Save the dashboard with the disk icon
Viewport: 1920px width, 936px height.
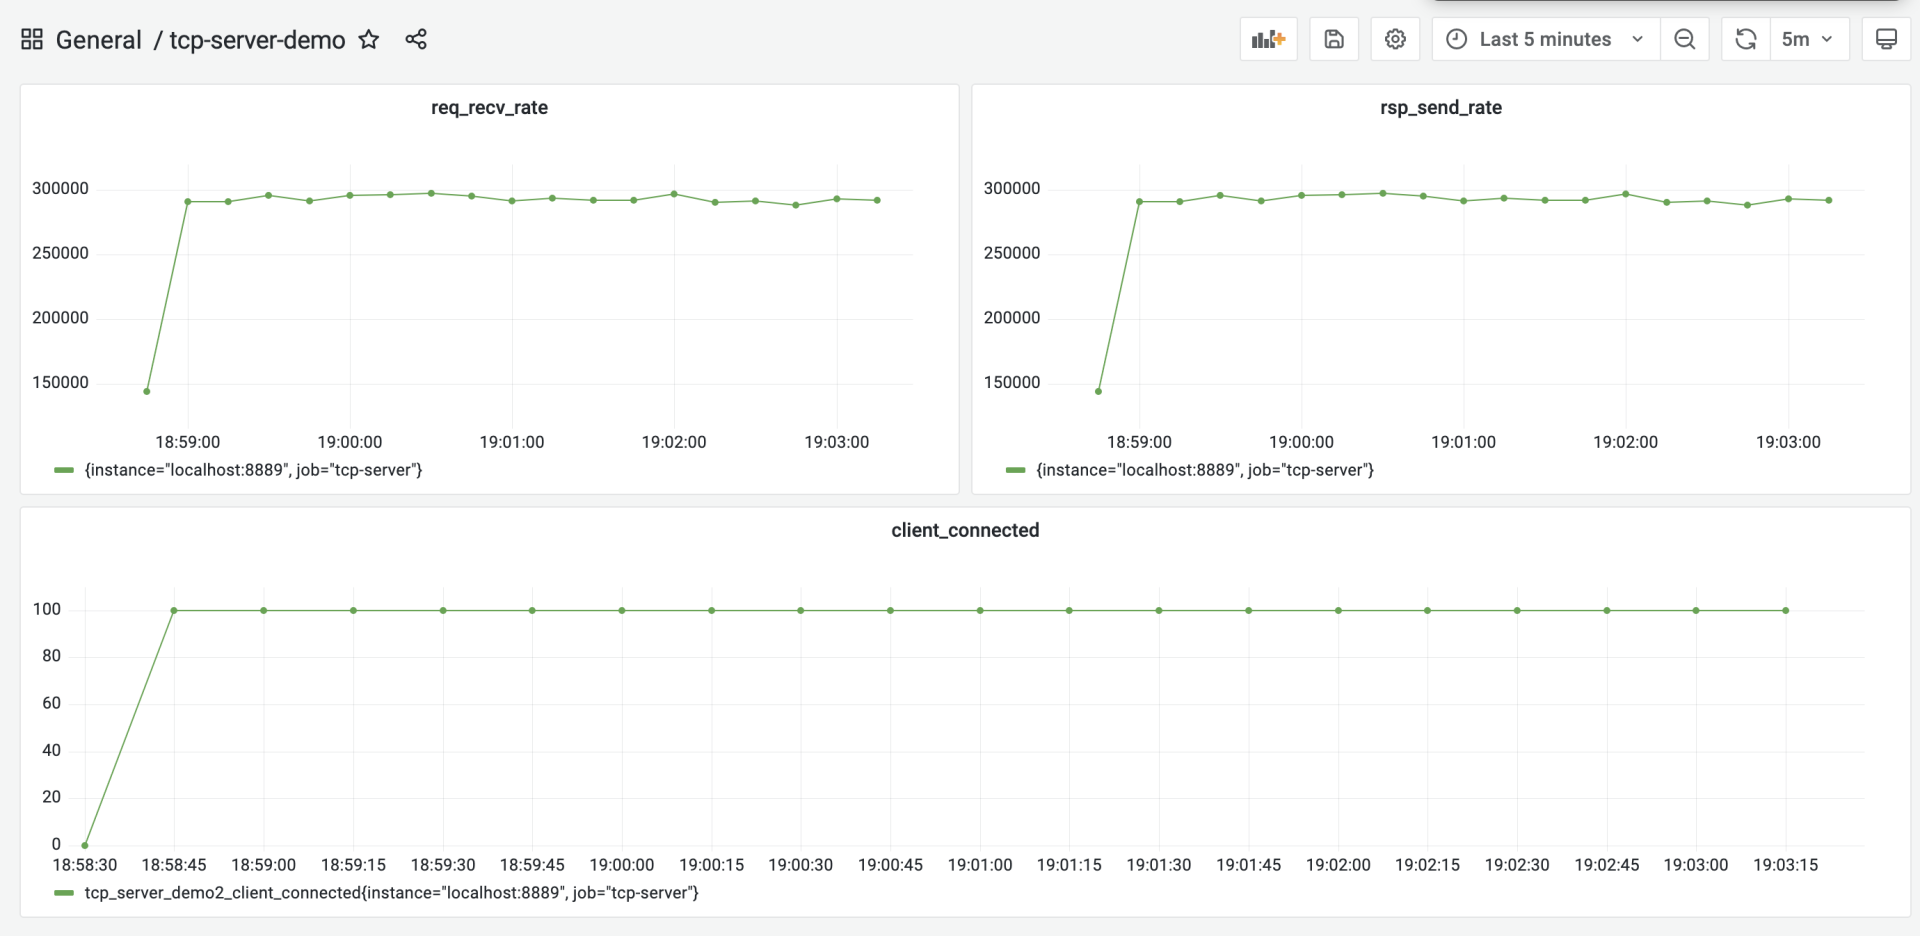1334,39
